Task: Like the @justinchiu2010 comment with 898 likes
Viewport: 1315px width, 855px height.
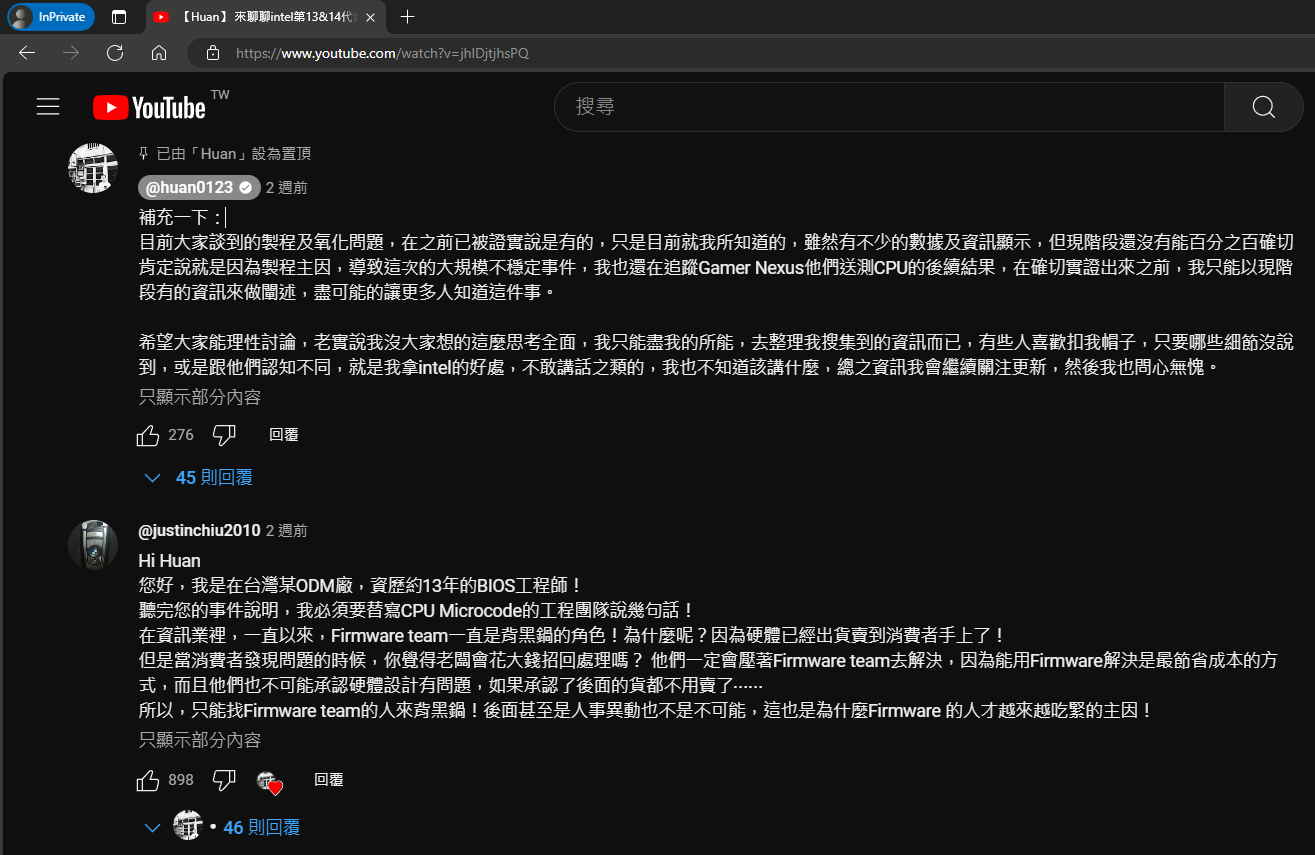Action: [x=148, y=780]
